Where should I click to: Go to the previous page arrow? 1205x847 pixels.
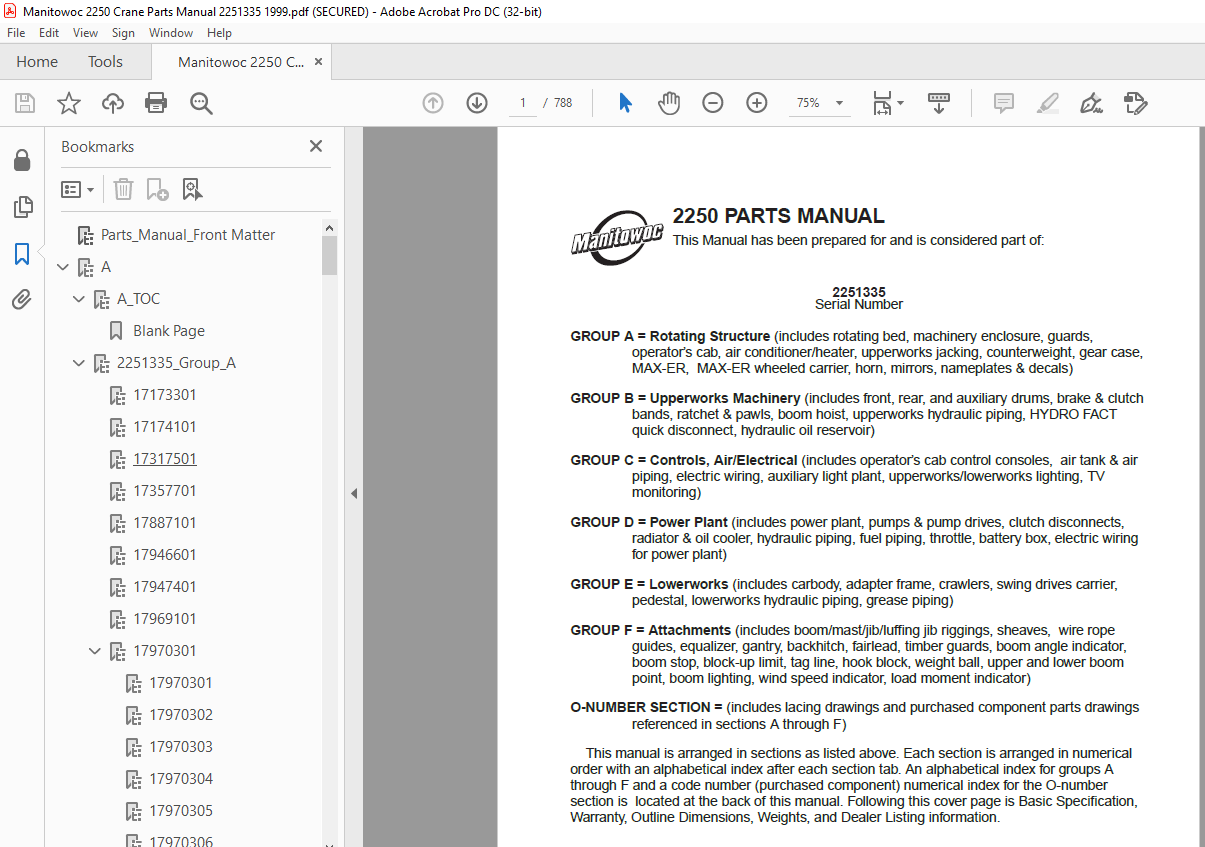point(433,103)
